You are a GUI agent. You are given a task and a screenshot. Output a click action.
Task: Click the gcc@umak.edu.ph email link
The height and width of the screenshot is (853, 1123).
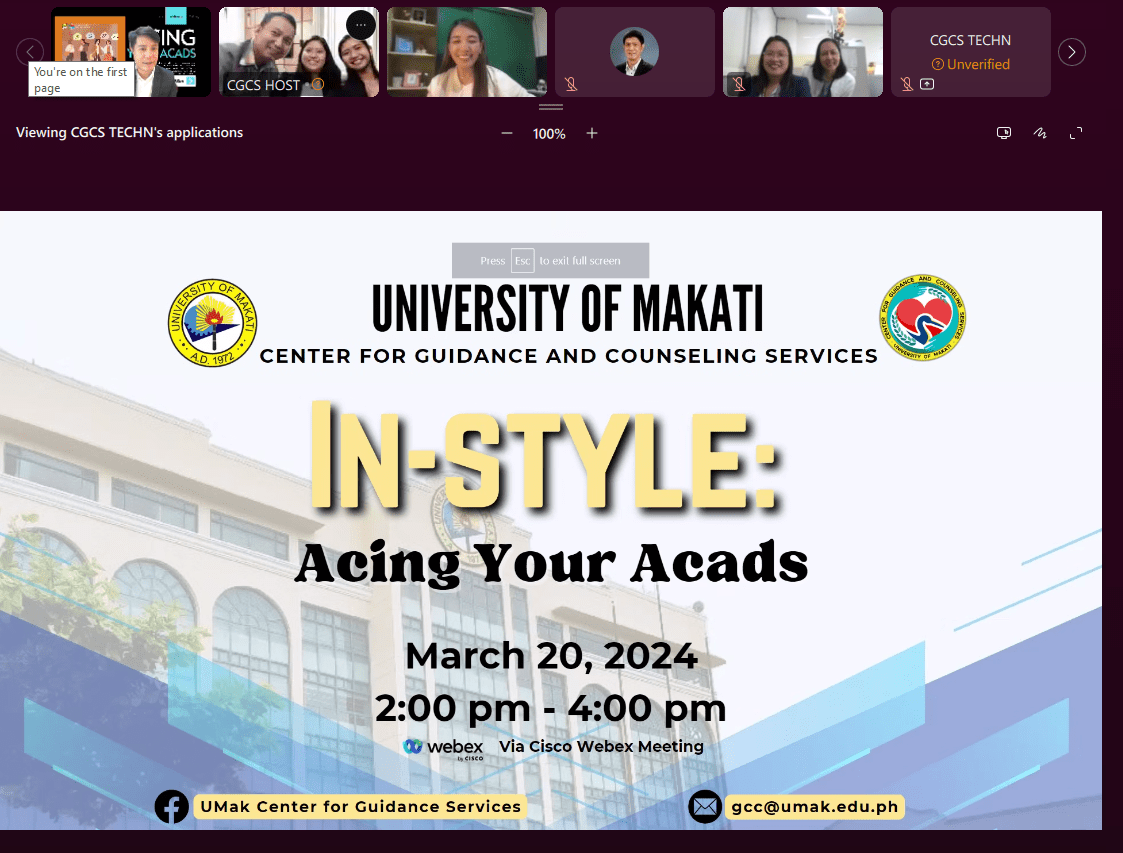pyautogui.click(x=813, y=806)
